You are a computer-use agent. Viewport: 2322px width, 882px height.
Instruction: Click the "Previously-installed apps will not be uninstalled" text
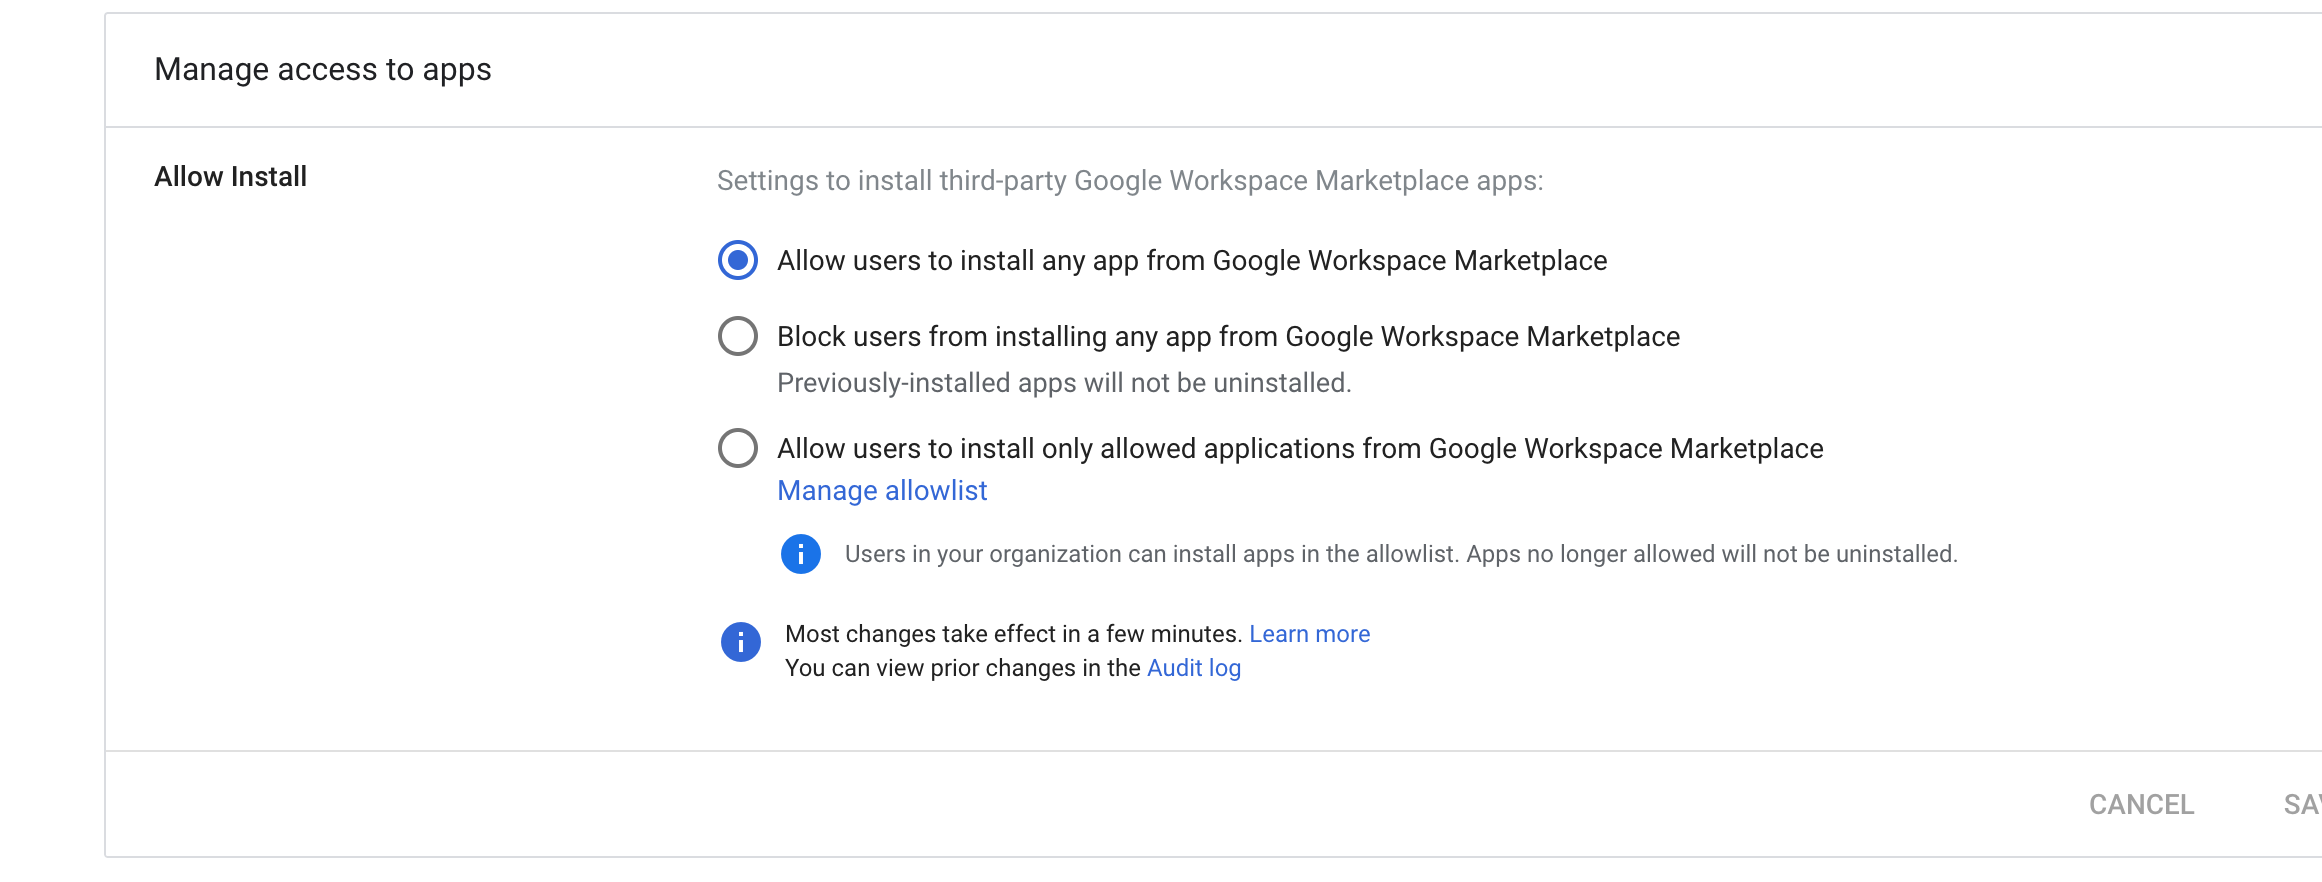pyautogui.click(x=1064, y=383)
